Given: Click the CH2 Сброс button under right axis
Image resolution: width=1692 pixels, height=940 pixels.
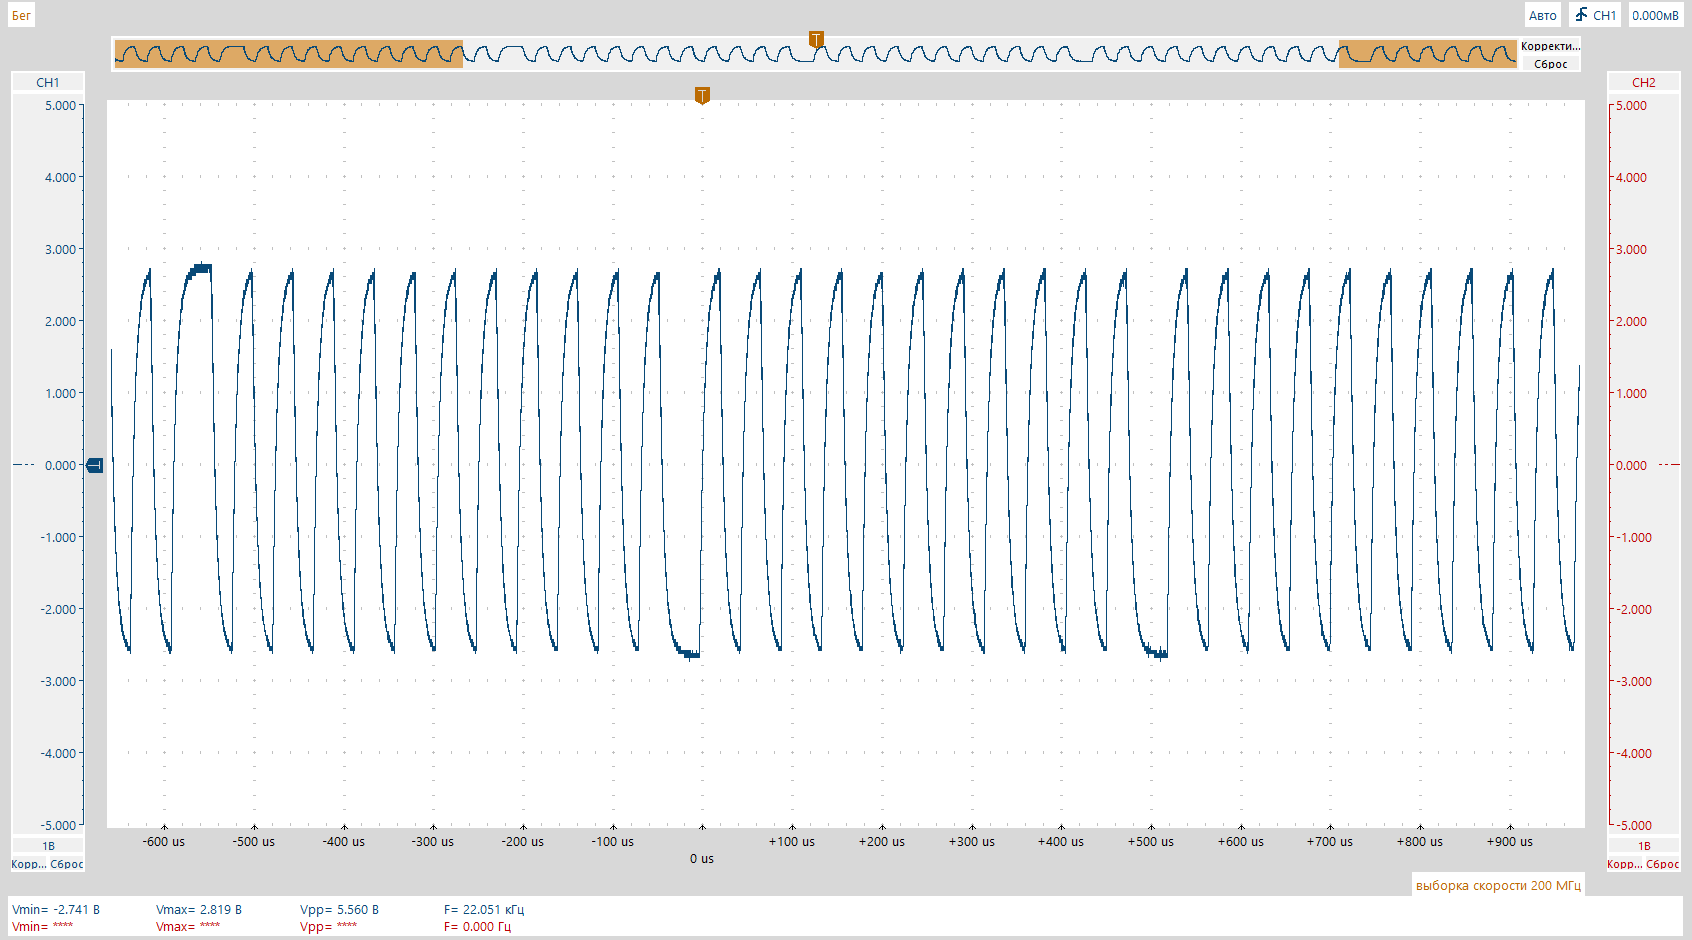Looking at the screenshot, I should [1663, 864].
